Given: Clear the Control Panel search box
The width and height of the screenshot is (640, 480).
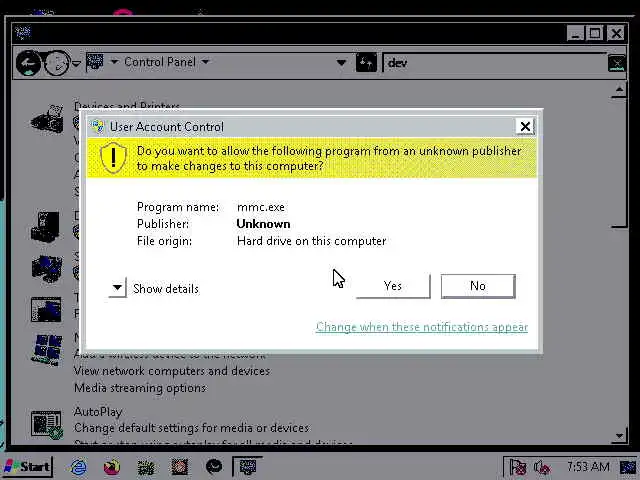Looking at the screenshot, I should [x=617, y=63].
